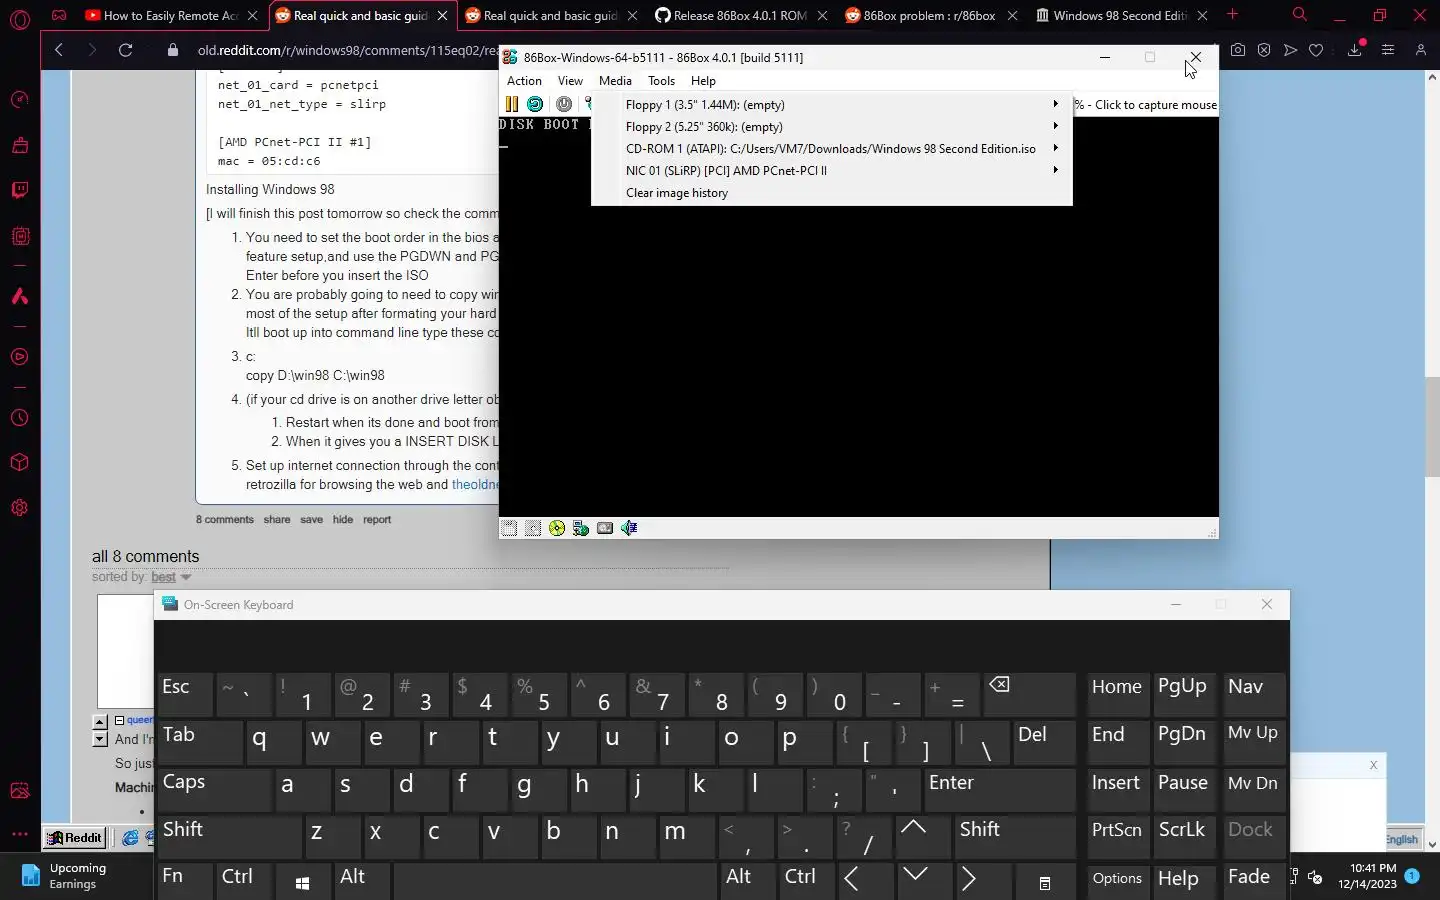Click the ad blocker shield icon in address bar
The image size is (1440, 900).
pyautogui.click(x=1264, y=50)
